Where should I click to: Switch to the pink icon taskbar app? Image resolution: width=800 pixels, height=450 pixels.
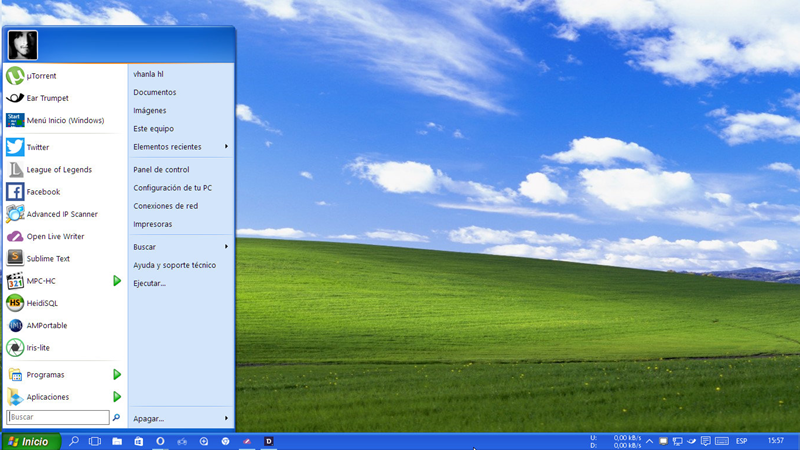(x=247, y=441)
